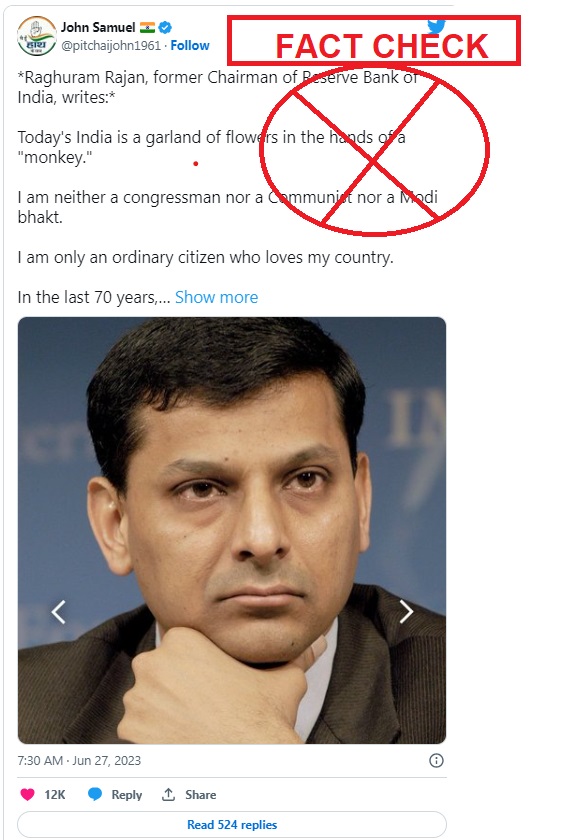Go to next image with right chevron
The height and width of the screenshot is (840, 575).
406,611
